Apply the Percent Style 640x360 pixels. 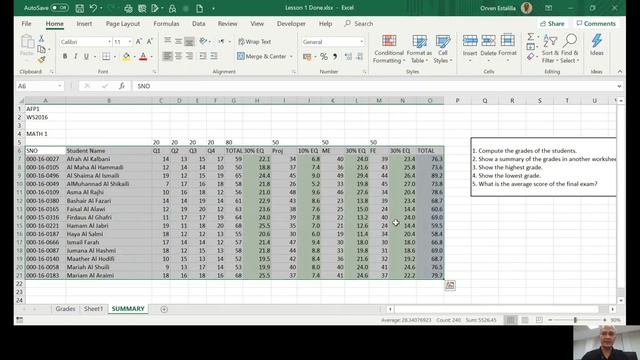pos(324,56)
